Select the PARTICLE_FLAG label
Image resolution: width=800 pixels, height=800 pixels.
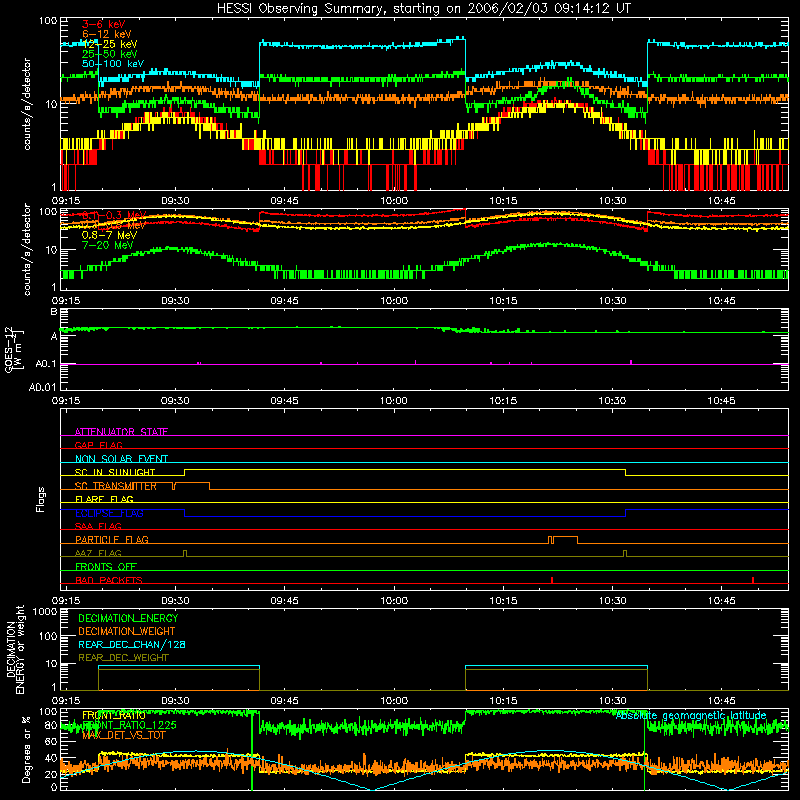click(x=112, y=539)
